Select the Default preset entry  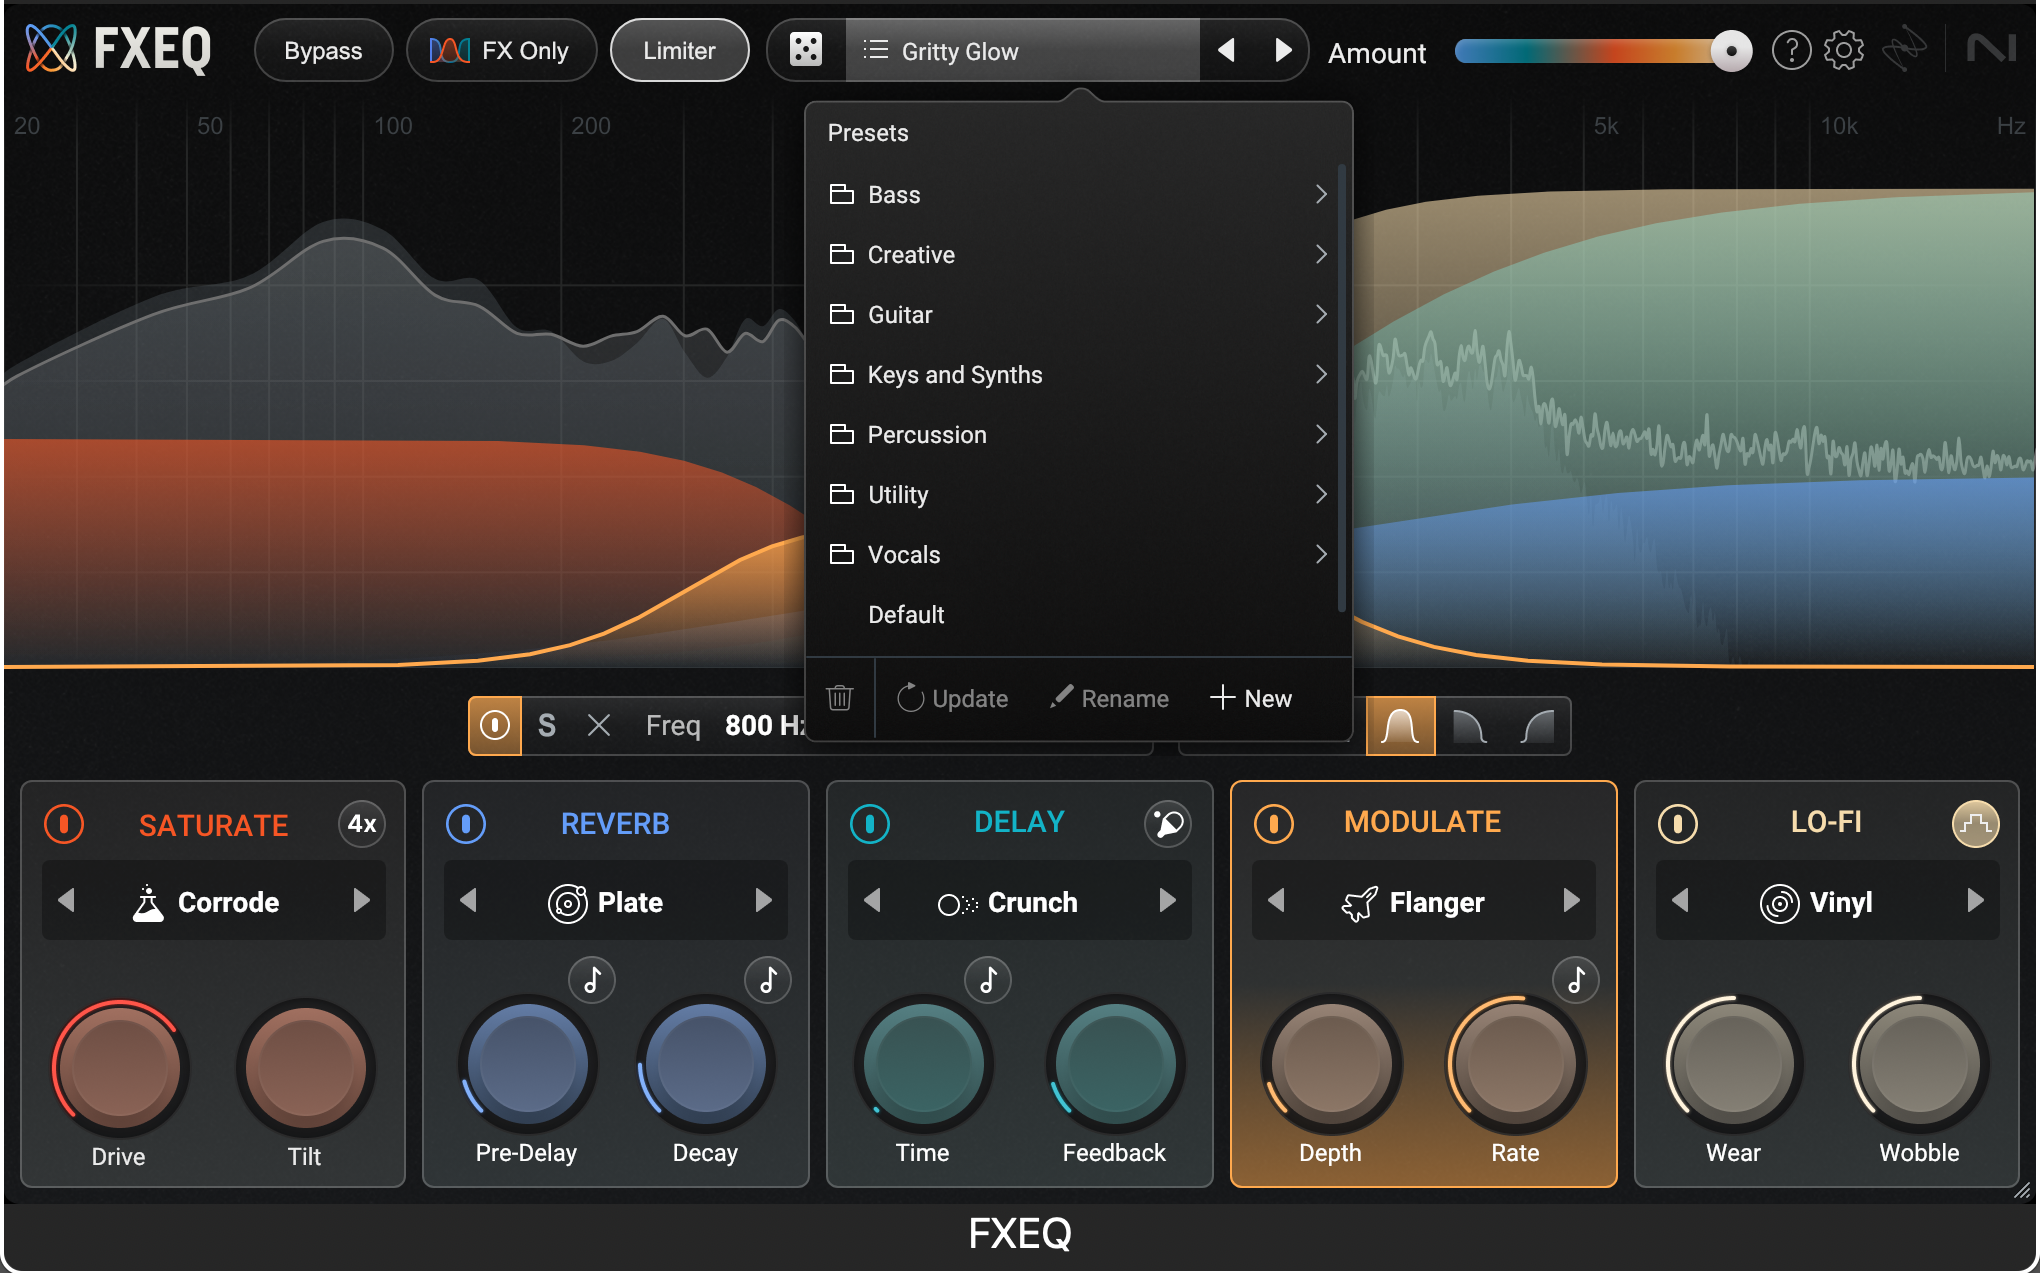[x=906, y=615]
